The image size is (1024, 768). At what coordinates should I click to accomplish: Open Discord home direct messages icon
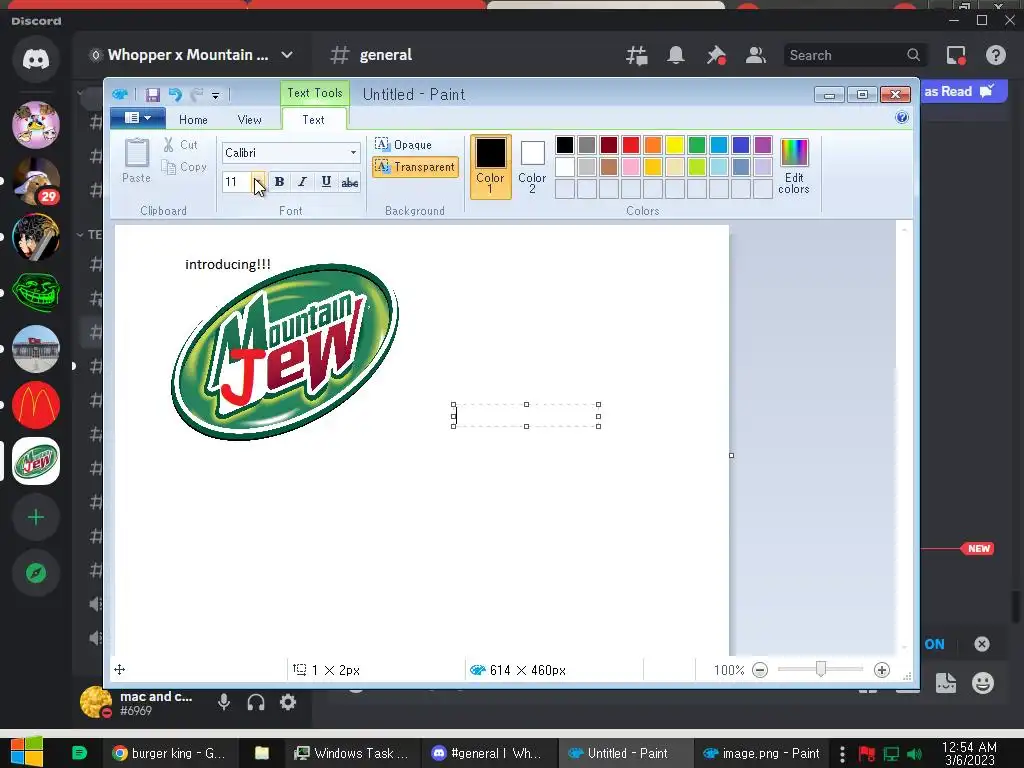[36, 60]
